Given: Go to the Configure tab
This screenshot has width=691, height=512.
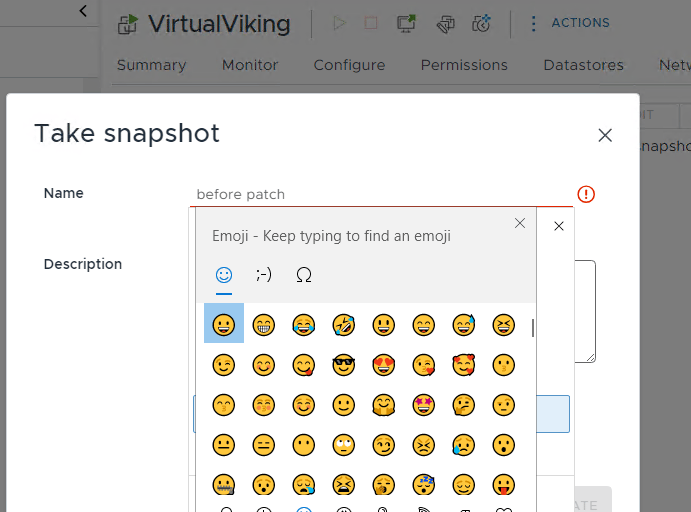Looking at the screenshot, I should click(x=349, y=65).
